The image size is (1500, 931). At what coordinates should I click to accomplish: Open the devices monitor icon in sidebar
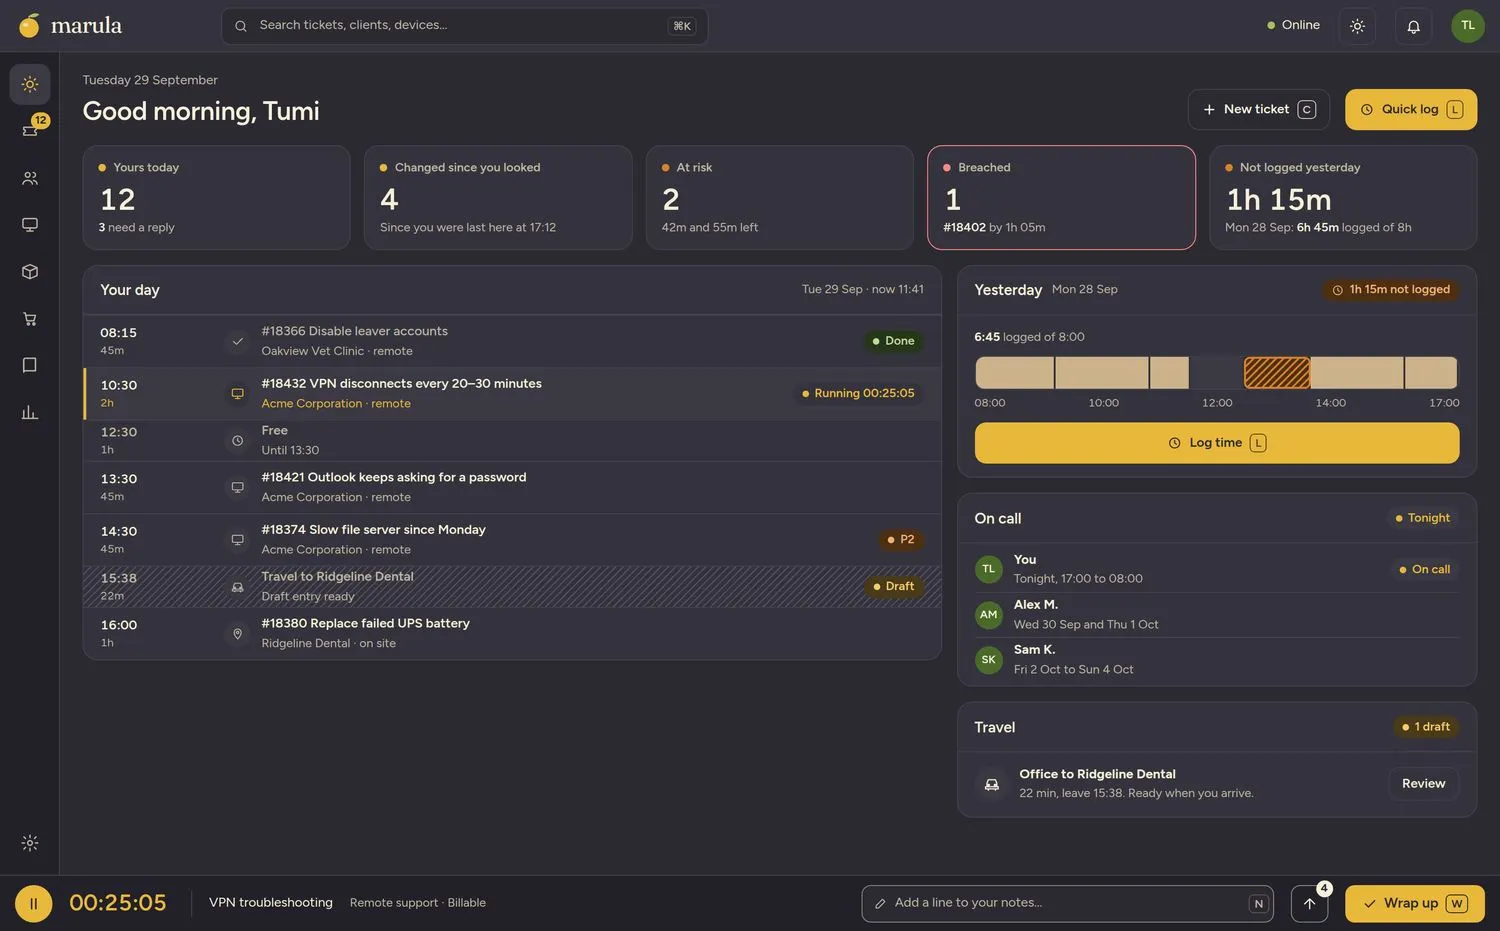[30, 225]
